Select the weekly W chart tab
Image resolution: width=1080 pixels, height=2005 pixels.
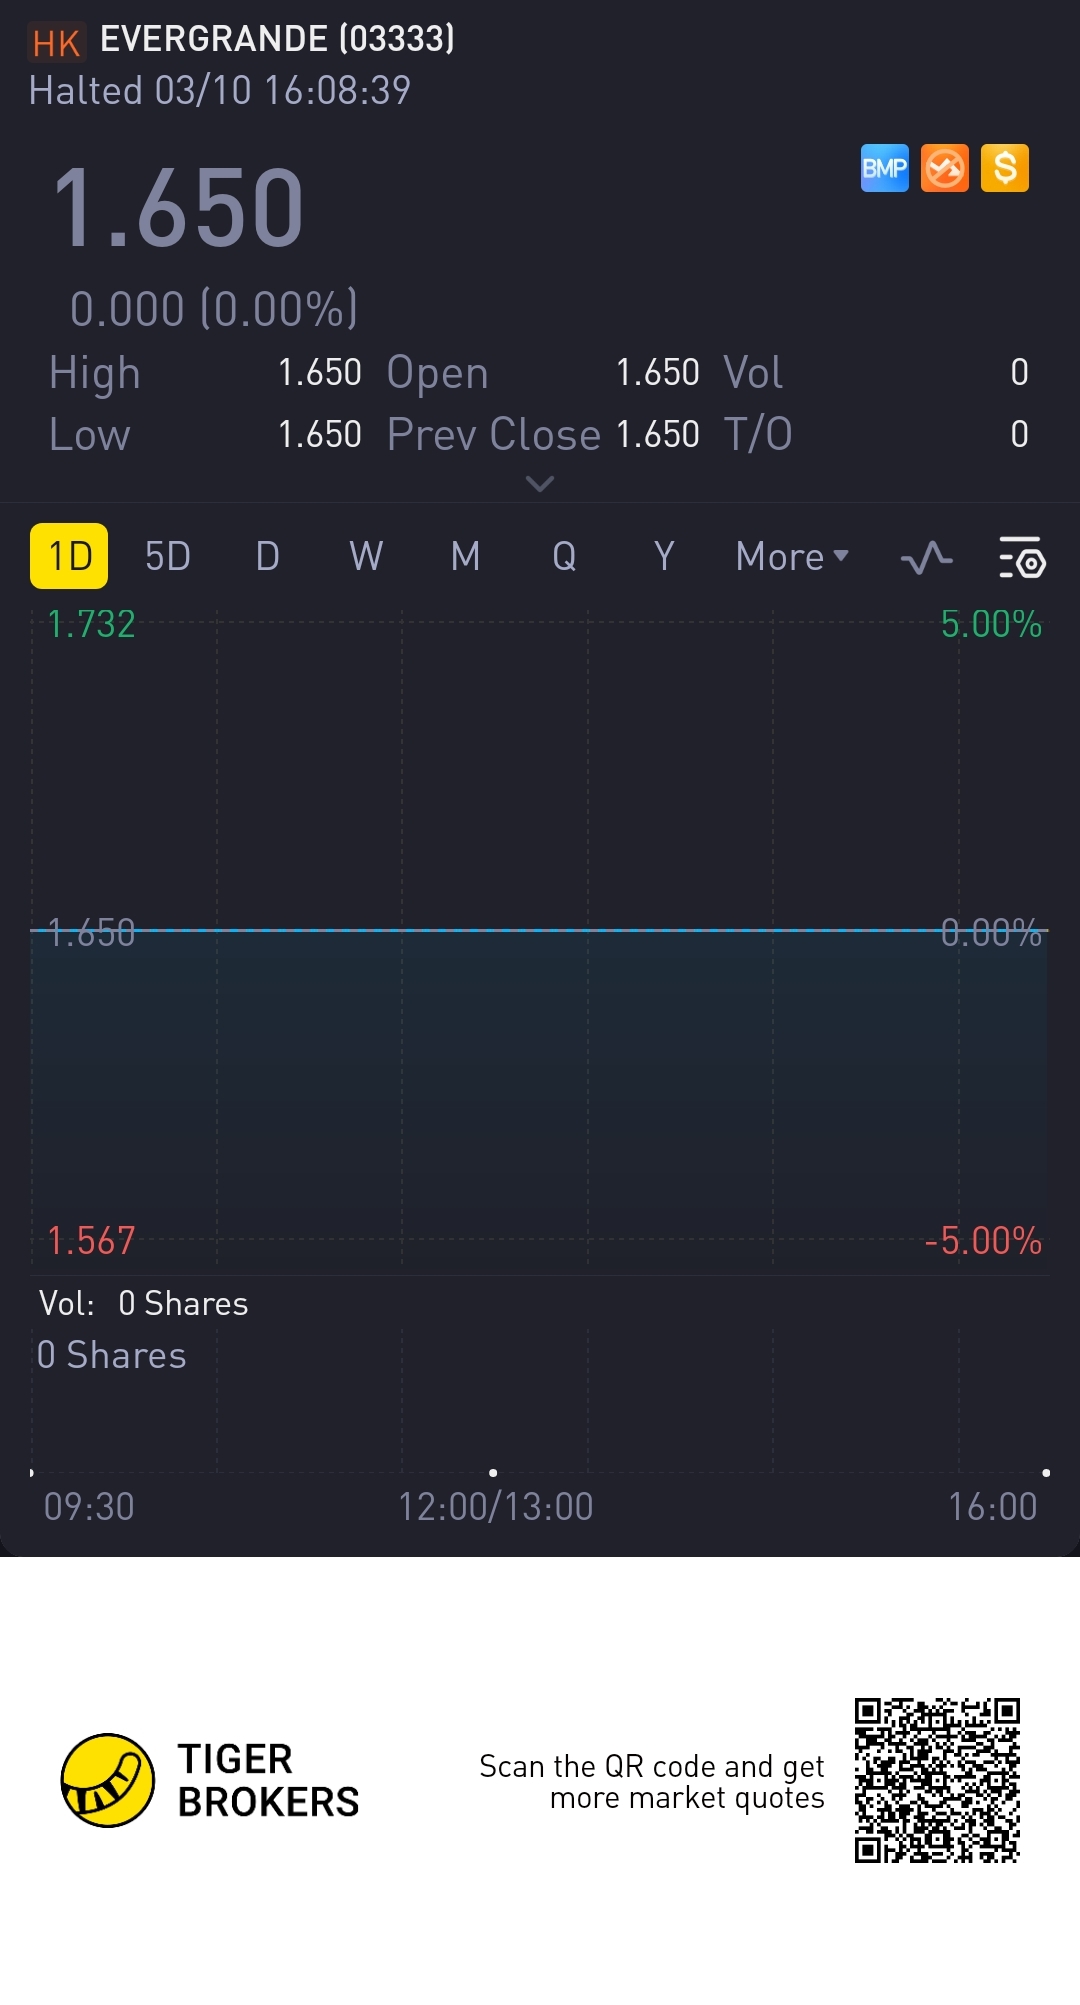pyautogui.click(x=366, y=556)
